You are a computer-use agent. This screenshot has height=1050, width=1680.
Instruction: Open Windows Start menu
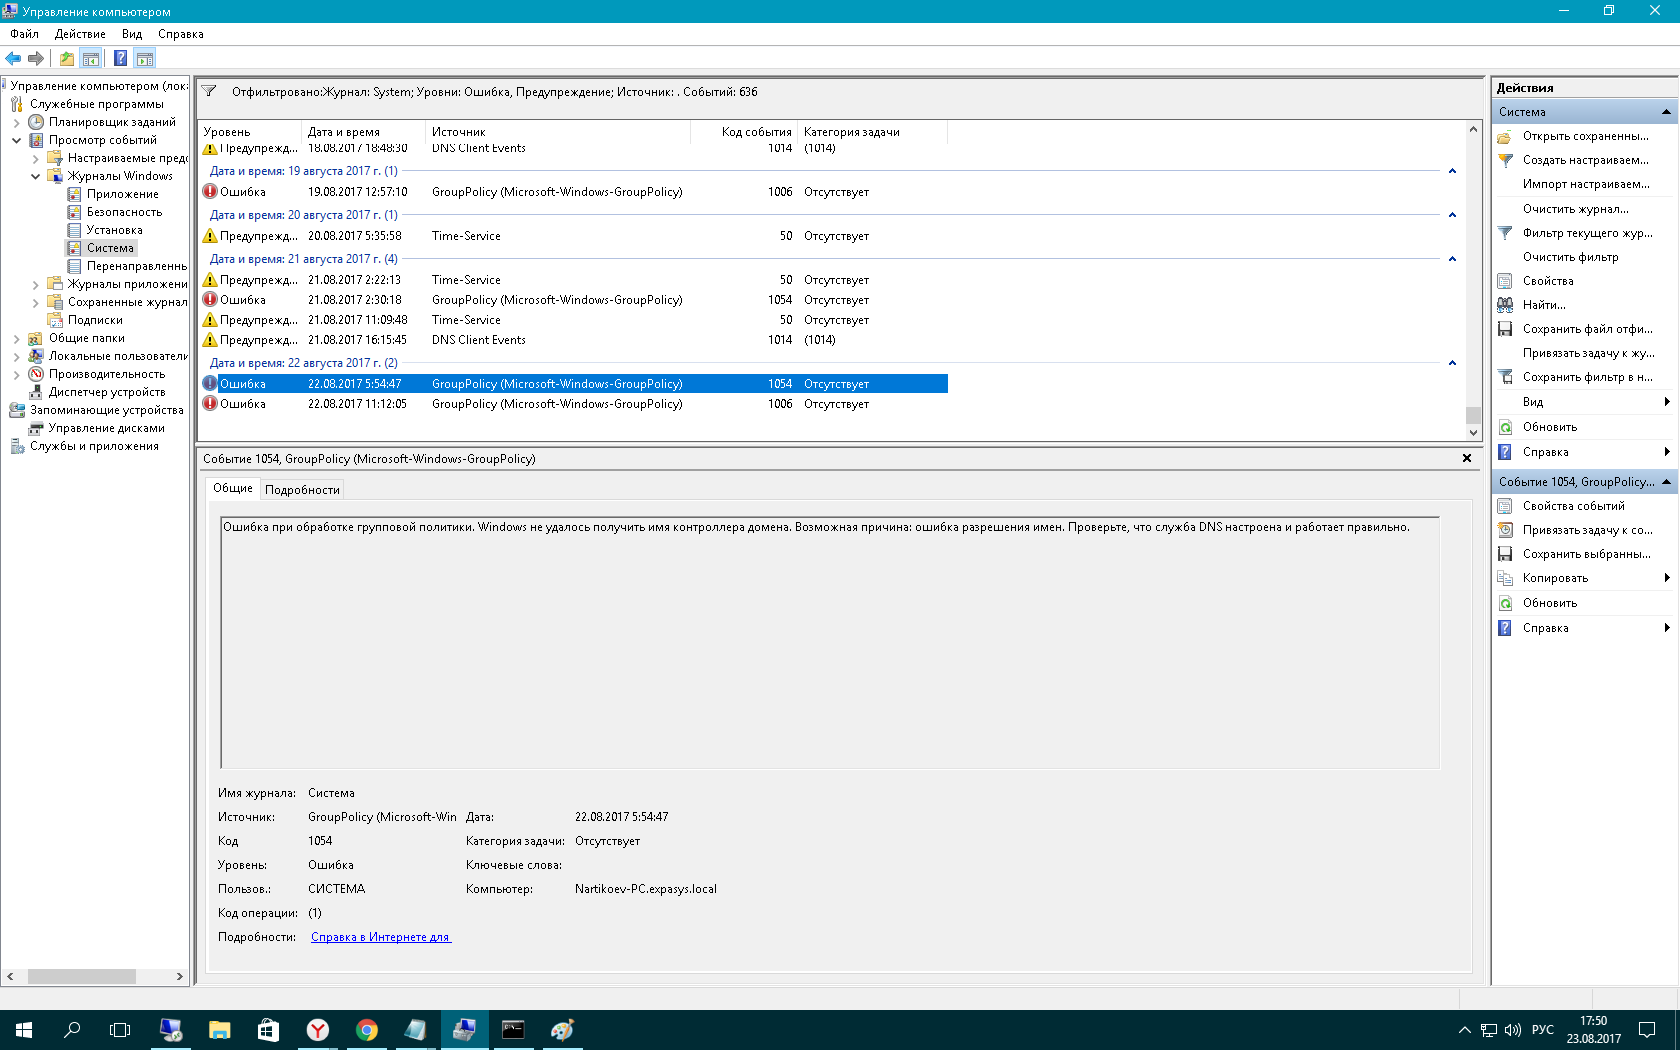pyautogui.click(x=24, y=1030)
